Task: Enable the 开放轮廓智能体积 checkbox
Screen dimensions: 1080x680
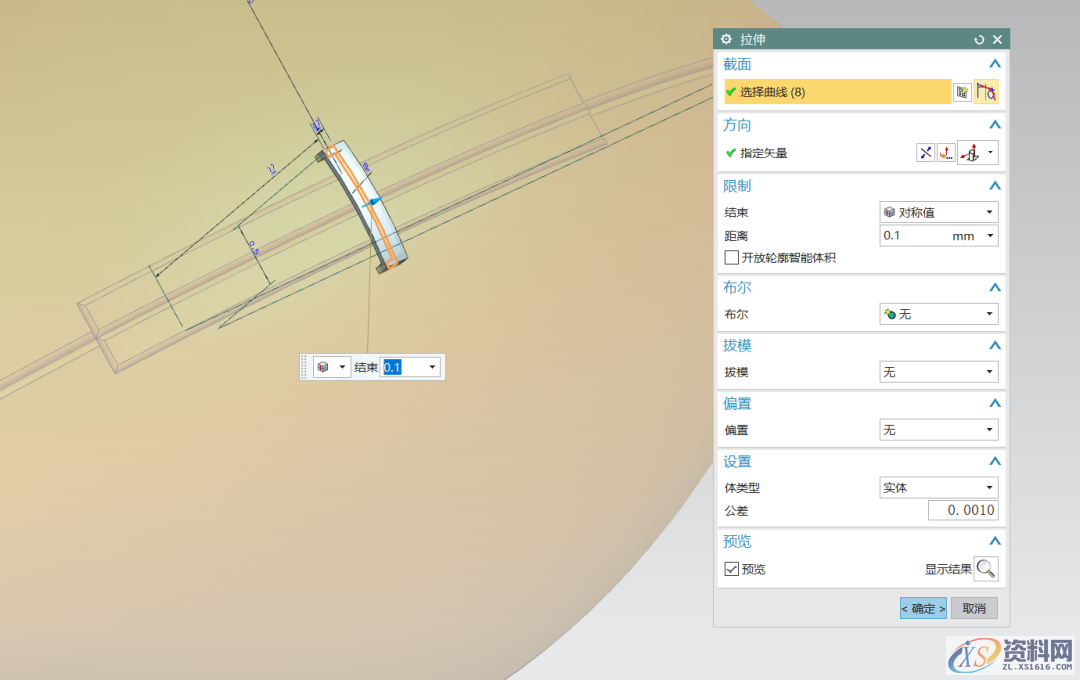Action: click(732, 258)
